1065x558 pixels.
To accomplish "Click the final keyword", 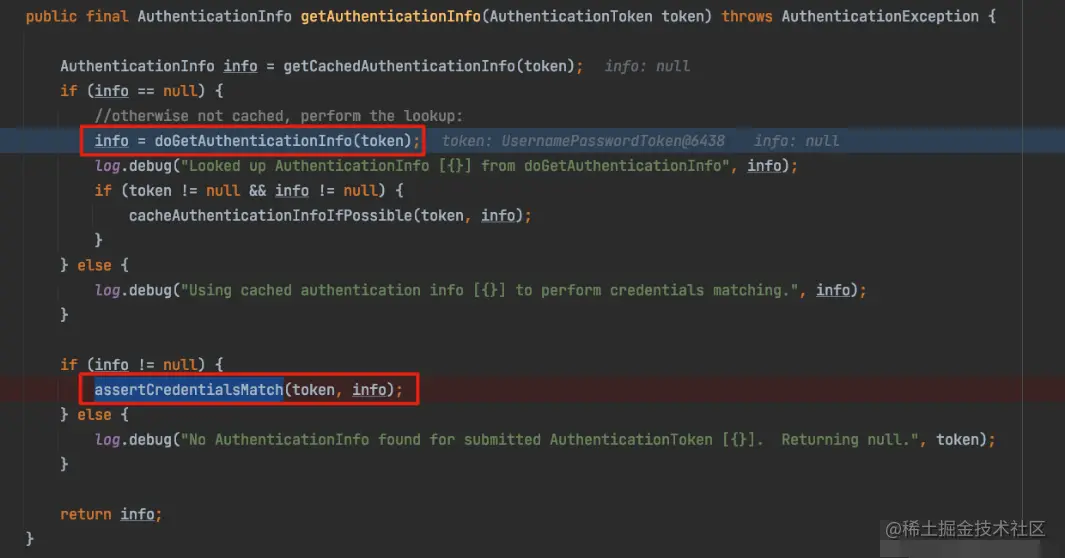I will click(x=107, y=16).
